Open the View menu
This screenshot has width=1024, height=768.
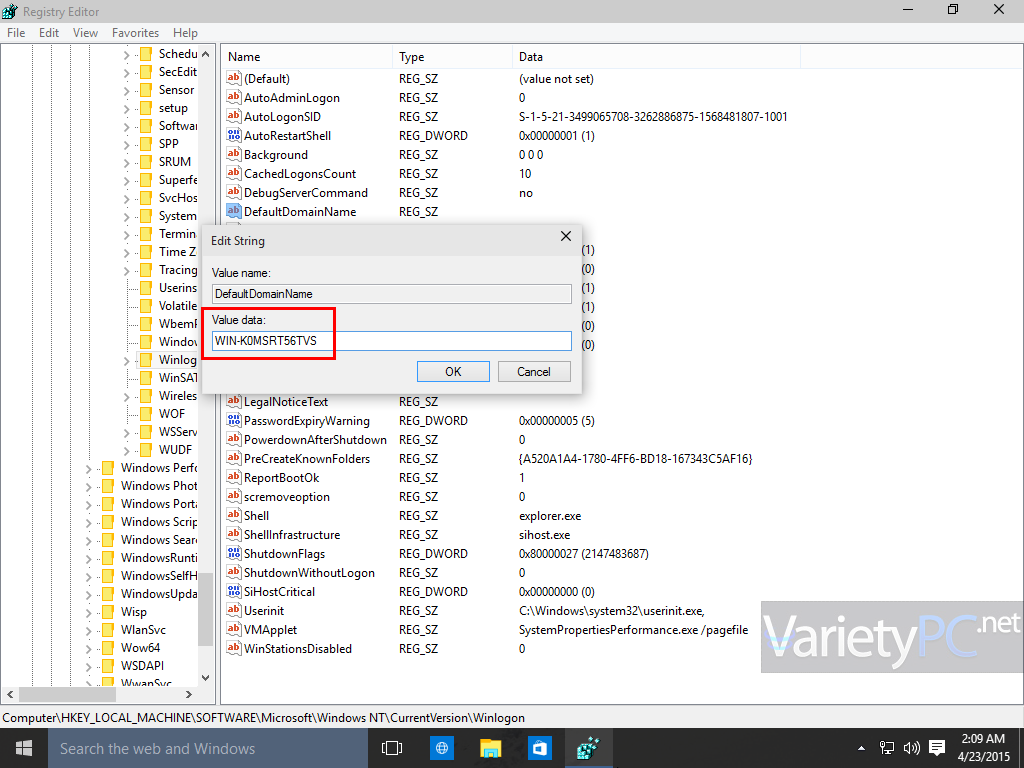coord(85,32)
